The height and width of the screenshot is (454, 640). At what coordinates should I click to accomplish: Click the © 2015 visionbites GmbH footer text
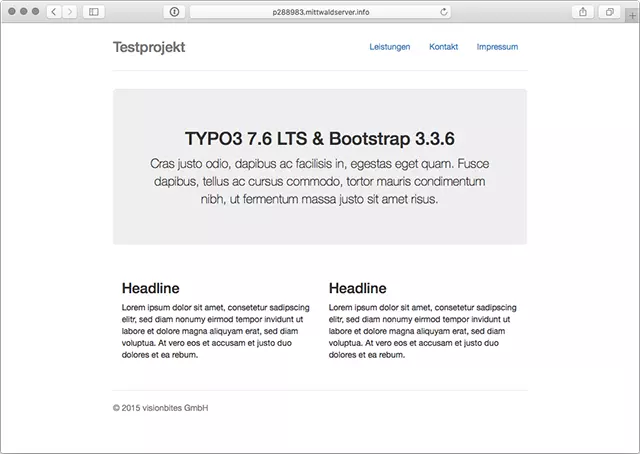pyautogui.click(x=160, y=408)
